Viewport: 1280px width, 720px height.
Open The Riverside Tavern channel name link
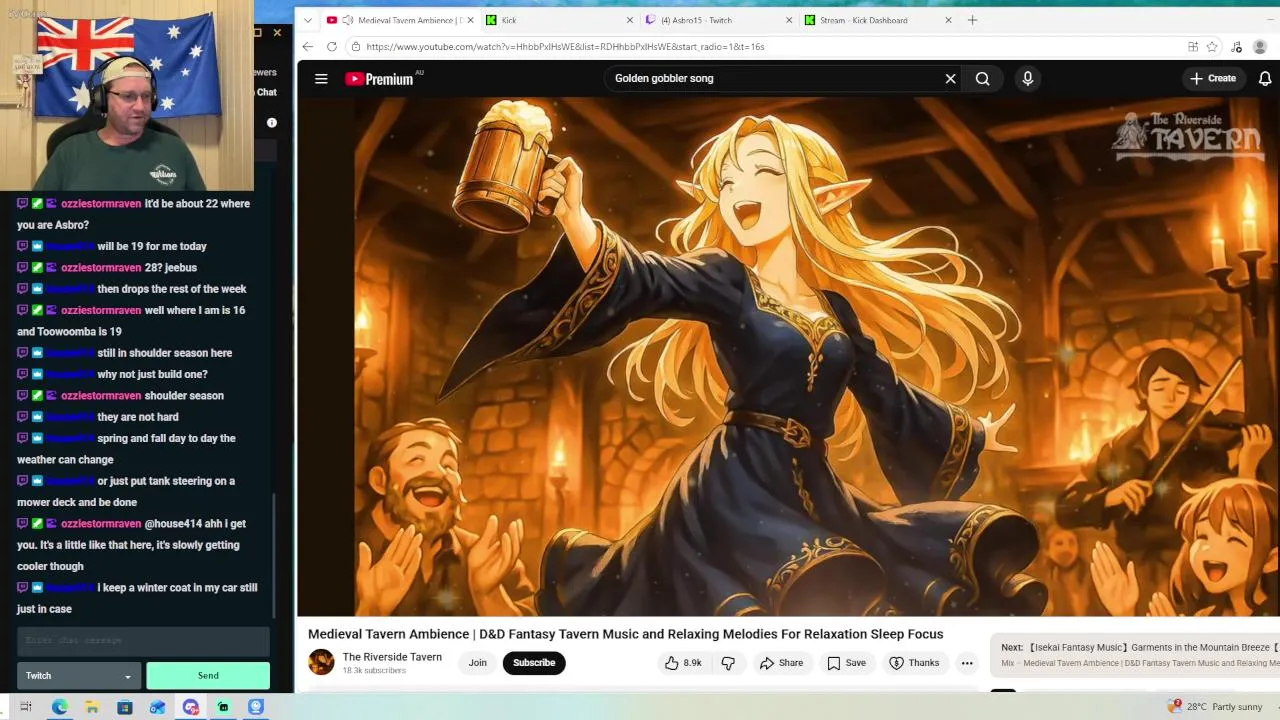pos(392,657)
